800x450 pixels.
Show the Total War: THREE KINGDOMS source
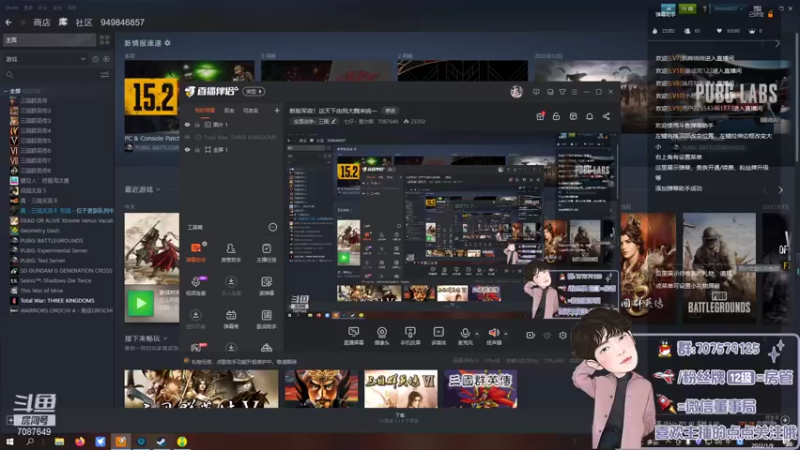tap(187, 137)
